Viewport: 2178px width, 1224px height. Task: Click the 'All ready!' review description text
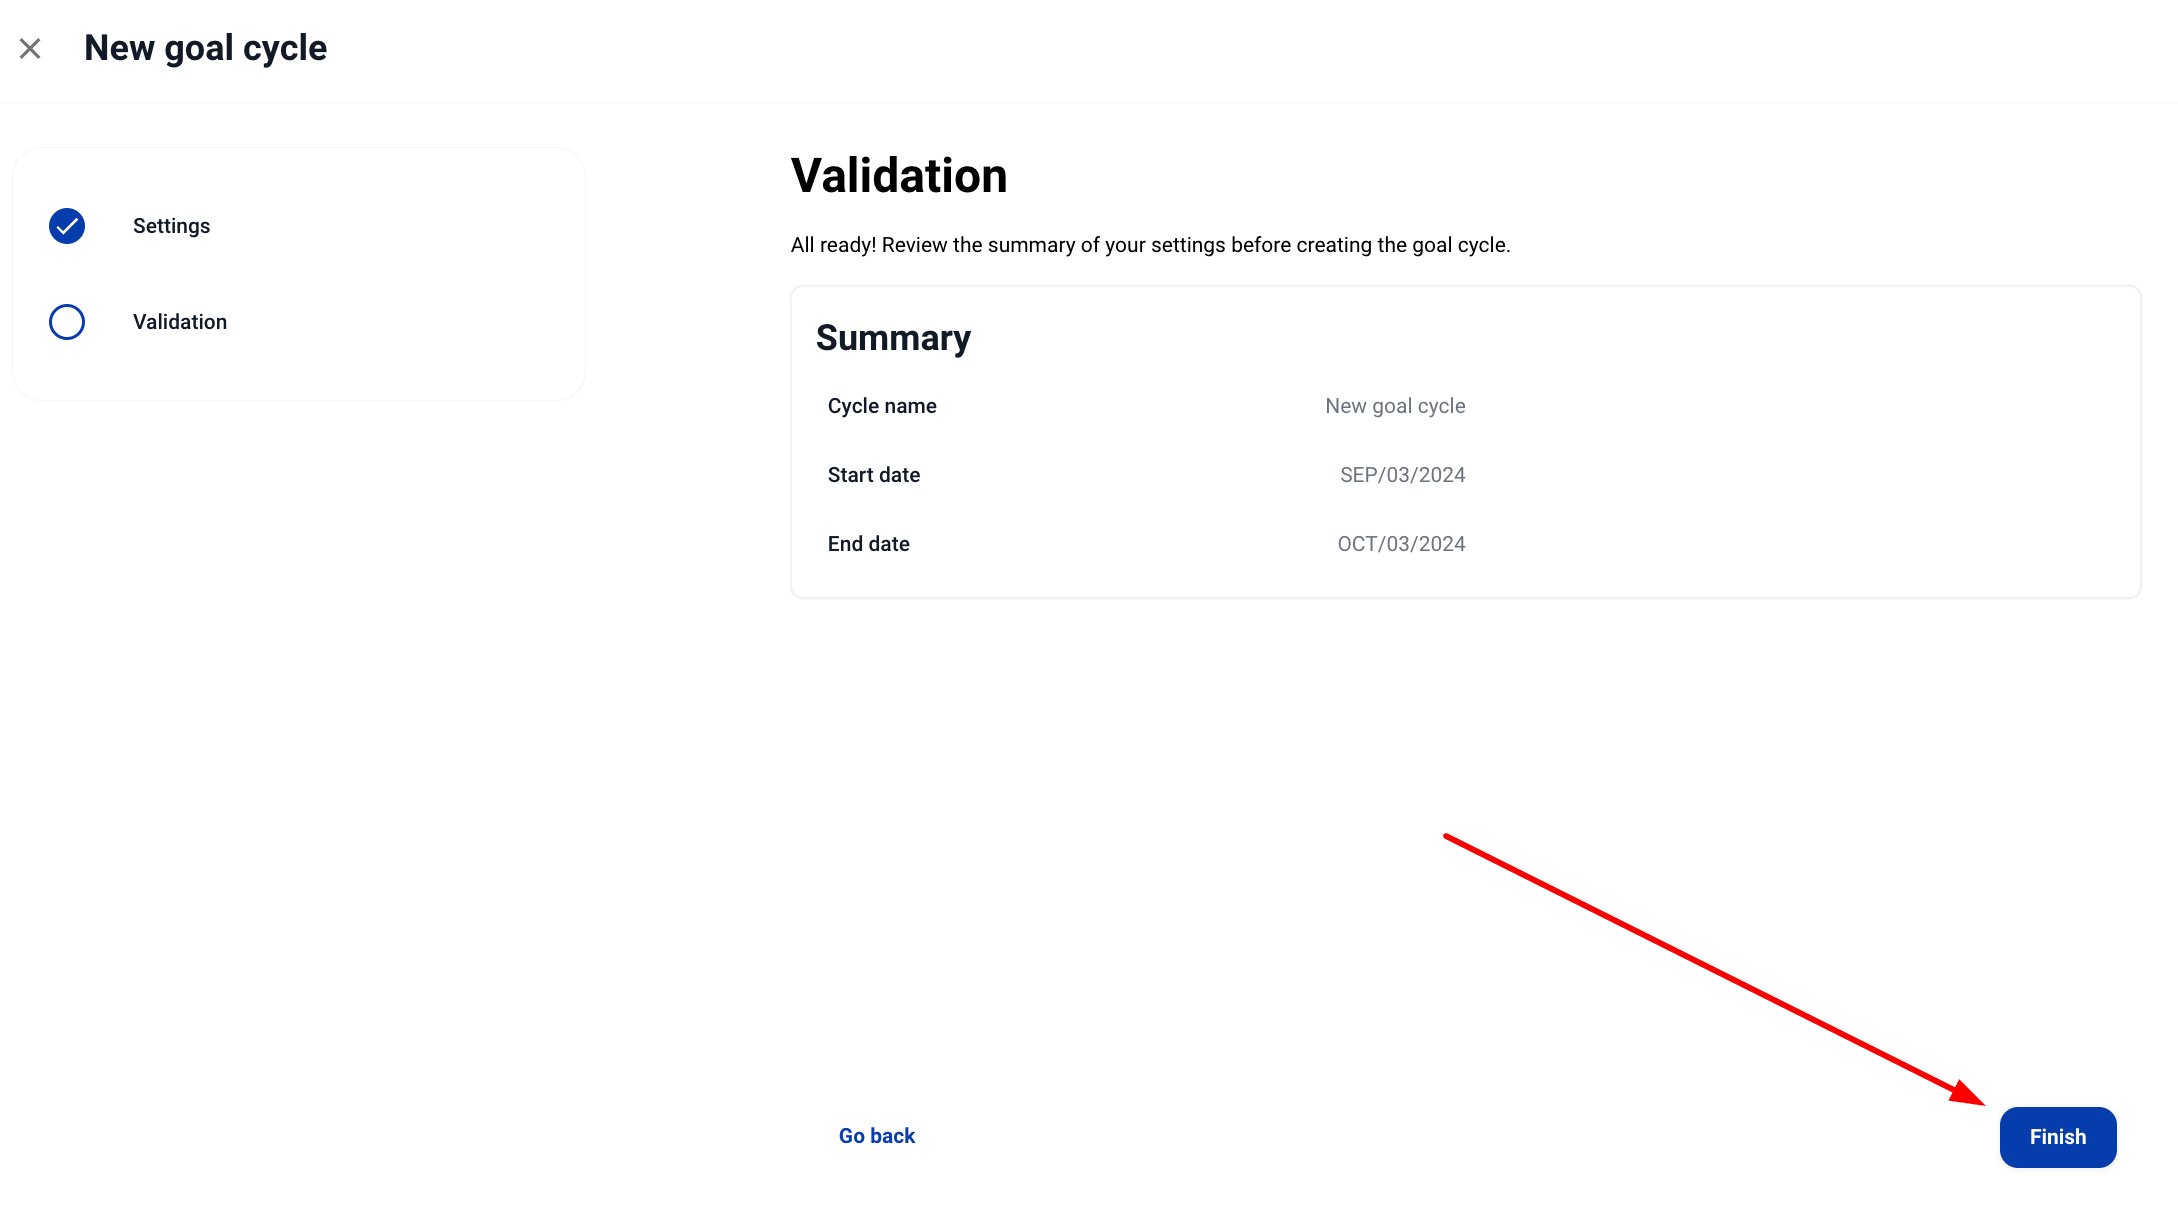click(x=1150, y=245)
